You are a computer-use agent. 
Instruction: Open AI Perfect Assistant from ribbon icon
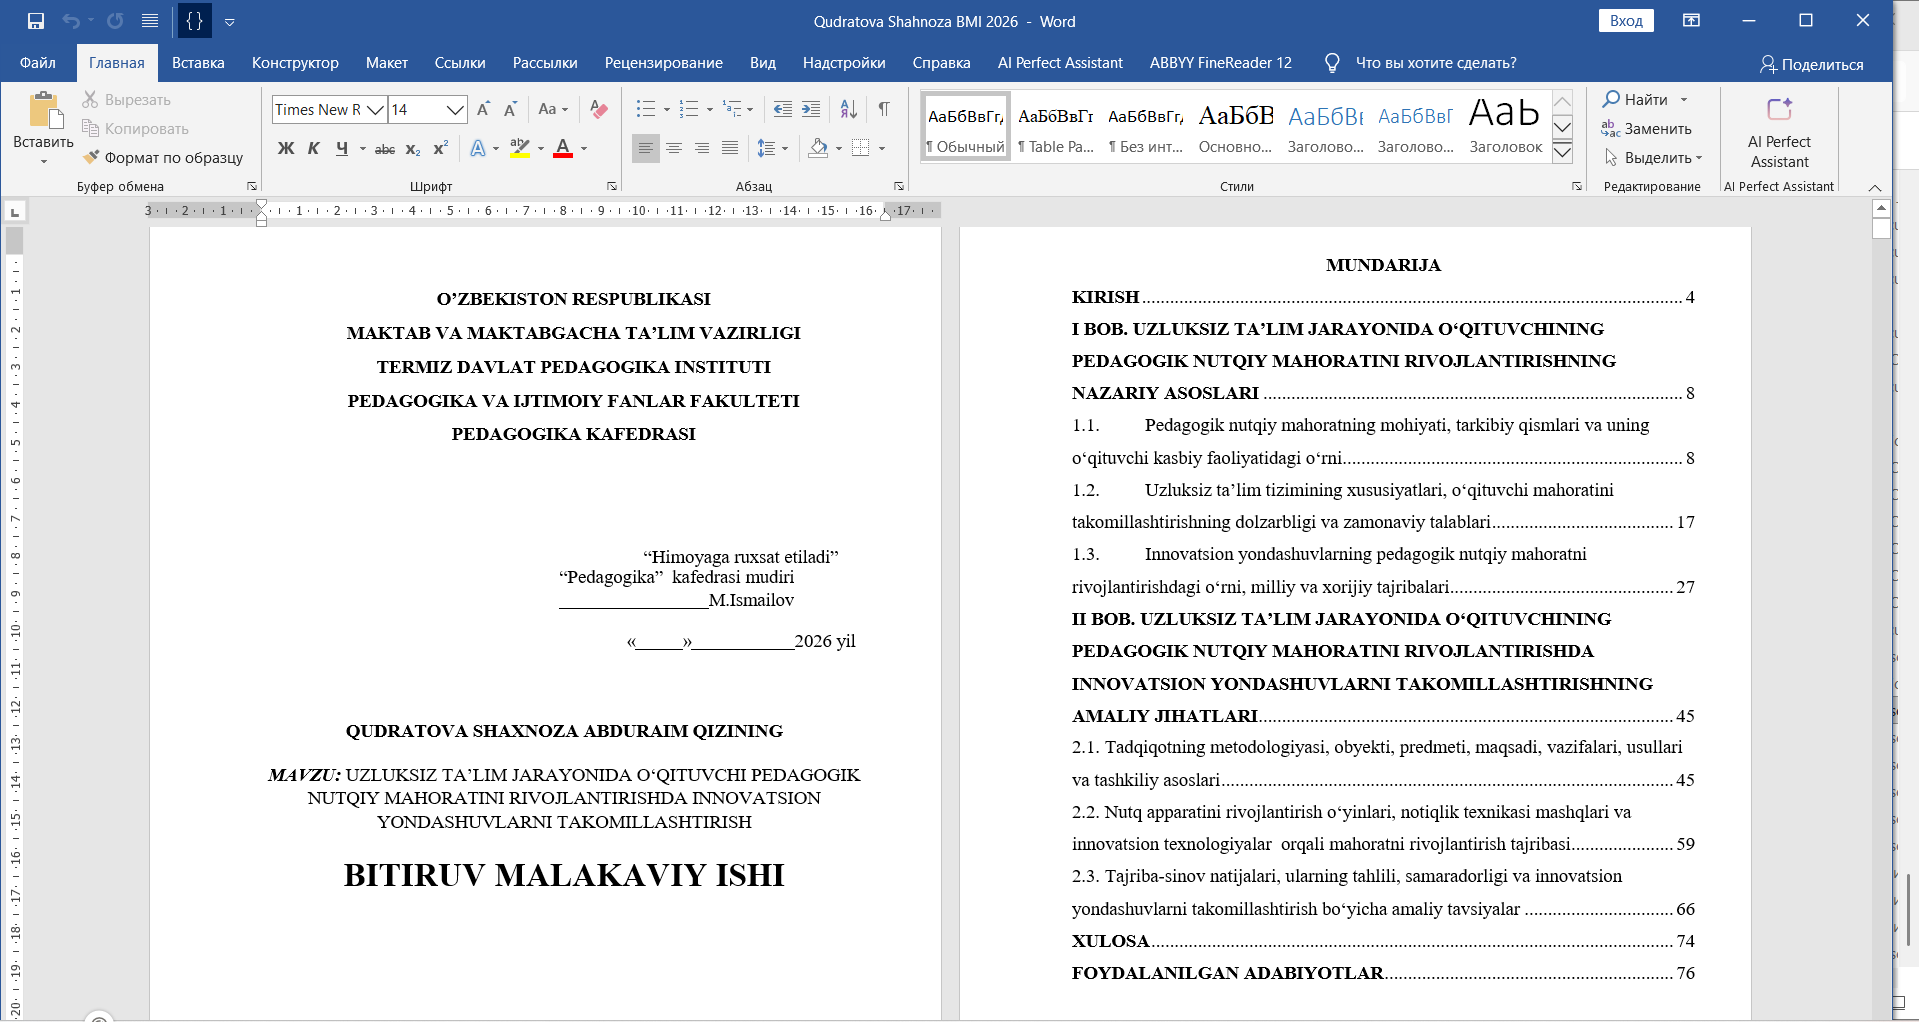(1779, 109)
